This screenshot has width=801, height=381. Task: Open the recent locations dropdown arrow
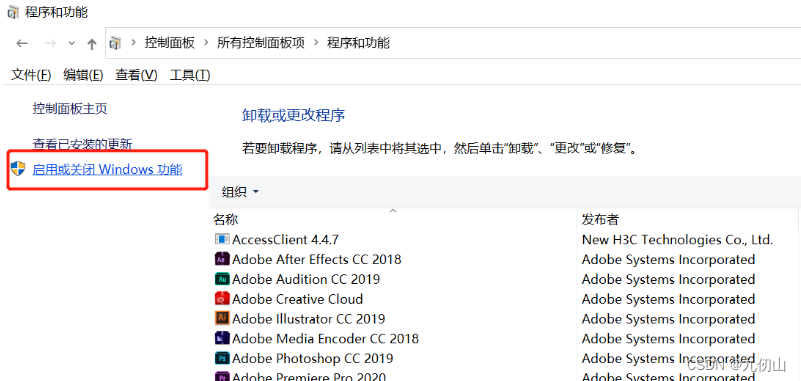72,43
